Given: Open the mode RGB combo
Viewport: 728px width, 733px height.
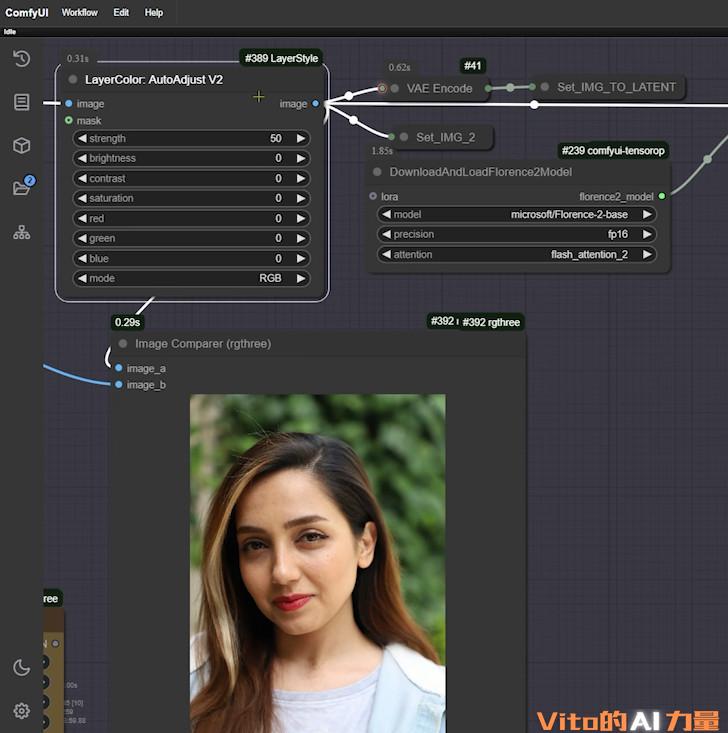Looking at the screenshot, I should (191, 279).
